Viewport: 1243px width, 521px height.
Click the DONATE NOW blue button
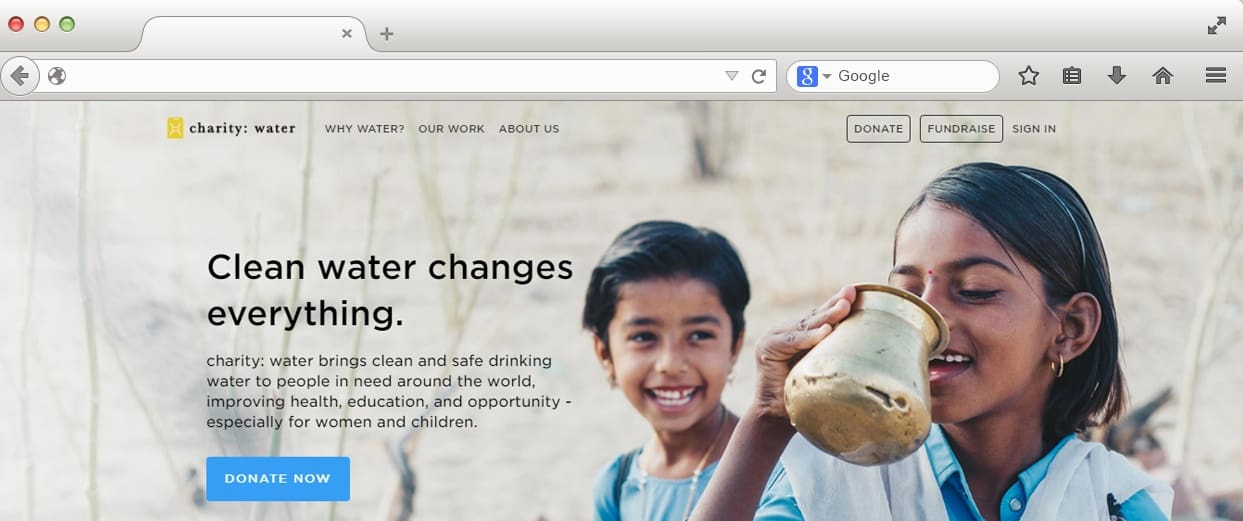coord(278,479)
